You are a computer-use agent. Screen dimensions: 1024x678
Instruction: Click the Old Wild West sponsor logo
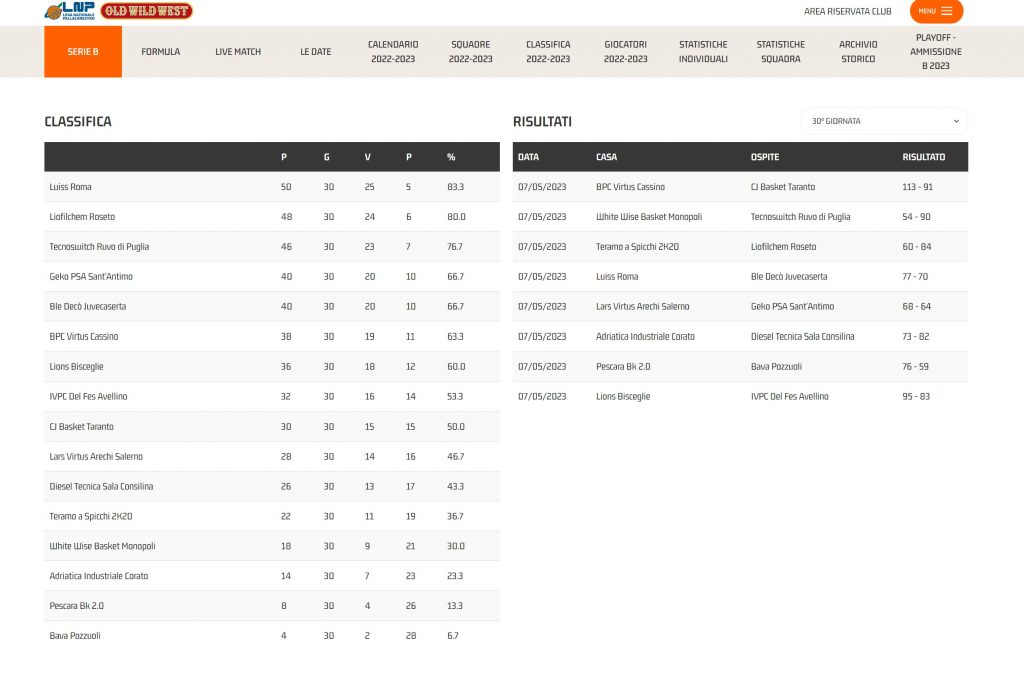point(146,10)
